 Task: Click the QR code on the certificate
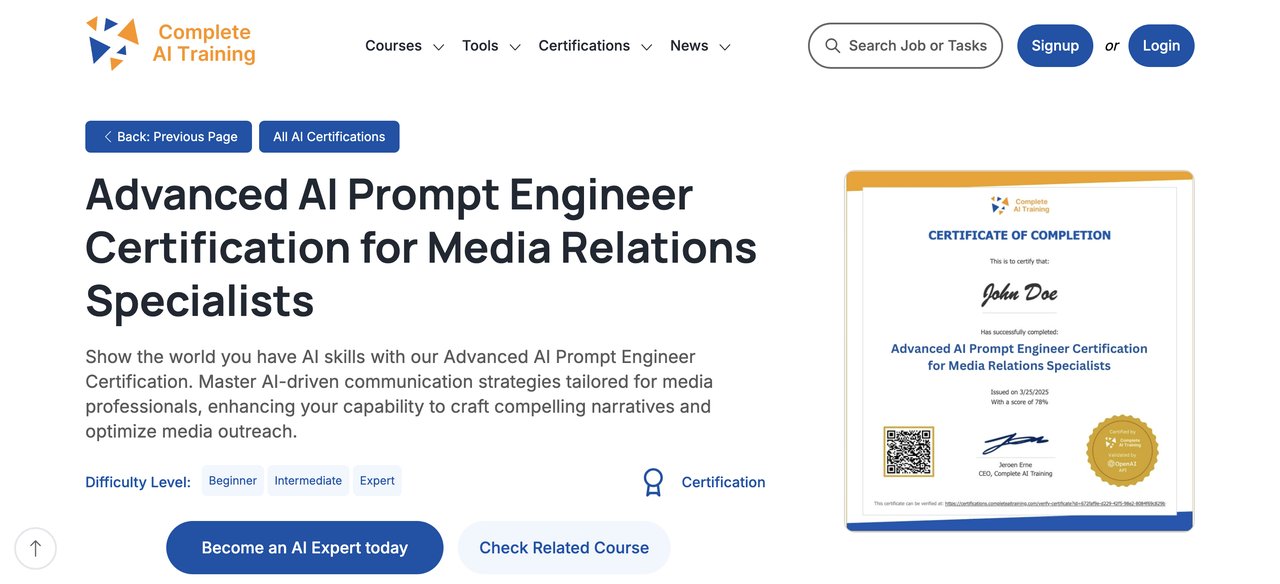point(908,451)
